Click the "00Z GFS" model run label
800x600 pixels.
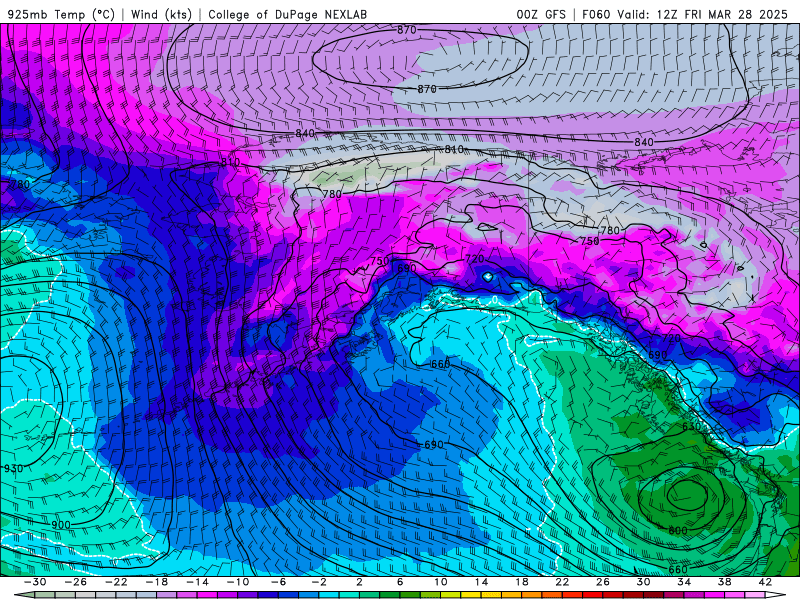pos(541,14)
